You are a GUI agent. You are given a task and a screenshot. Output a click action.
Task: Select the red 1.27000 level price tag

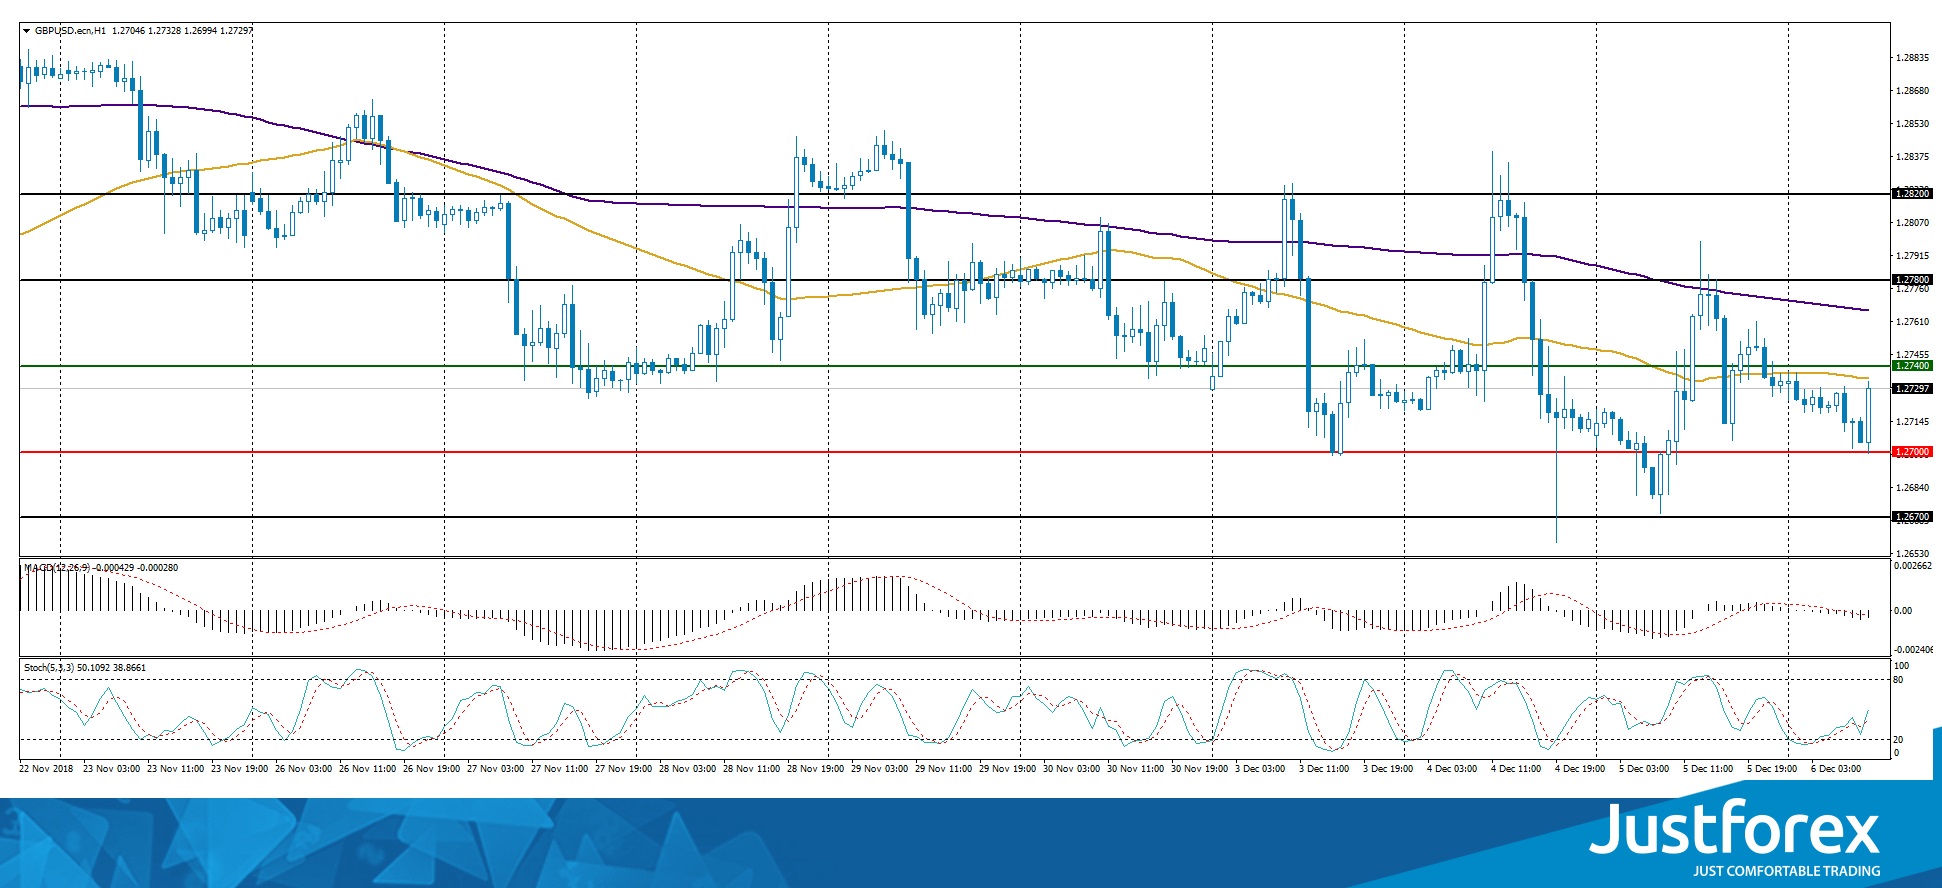(x=1912, y=452)
